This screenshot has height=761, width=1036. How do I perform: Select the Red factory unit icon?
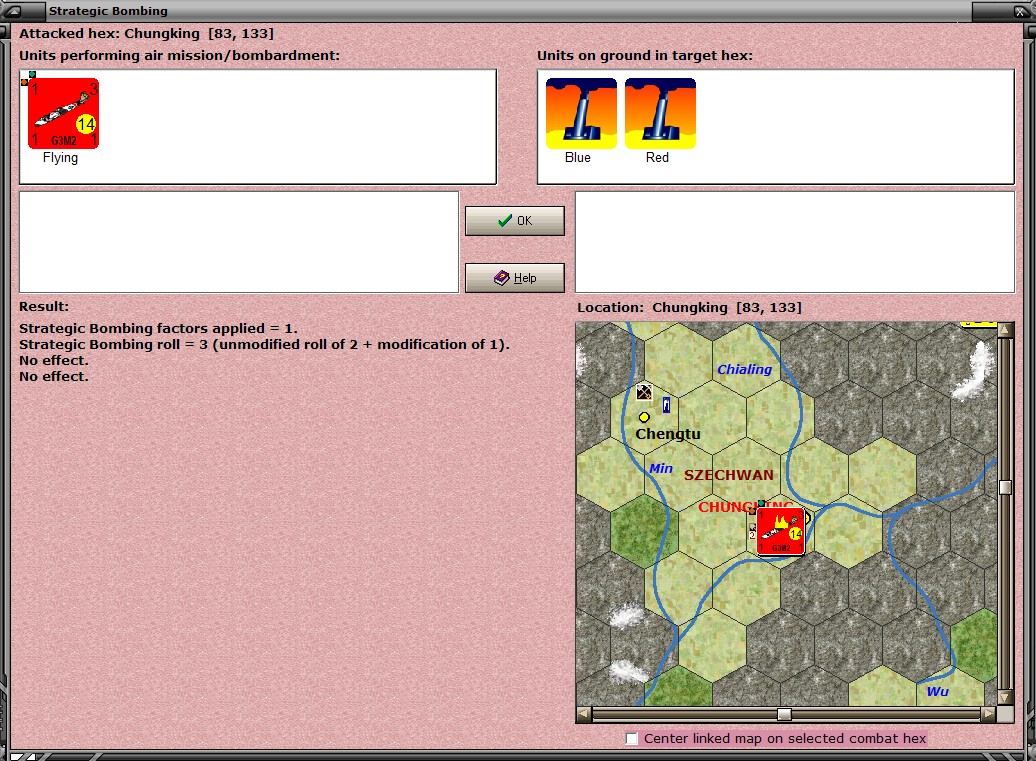[661, 113]
